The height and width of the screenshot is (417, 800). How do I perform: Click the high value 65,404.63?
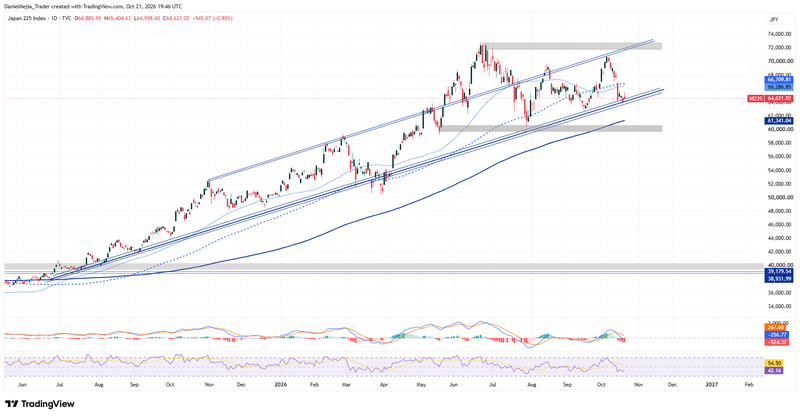point(119,18)
